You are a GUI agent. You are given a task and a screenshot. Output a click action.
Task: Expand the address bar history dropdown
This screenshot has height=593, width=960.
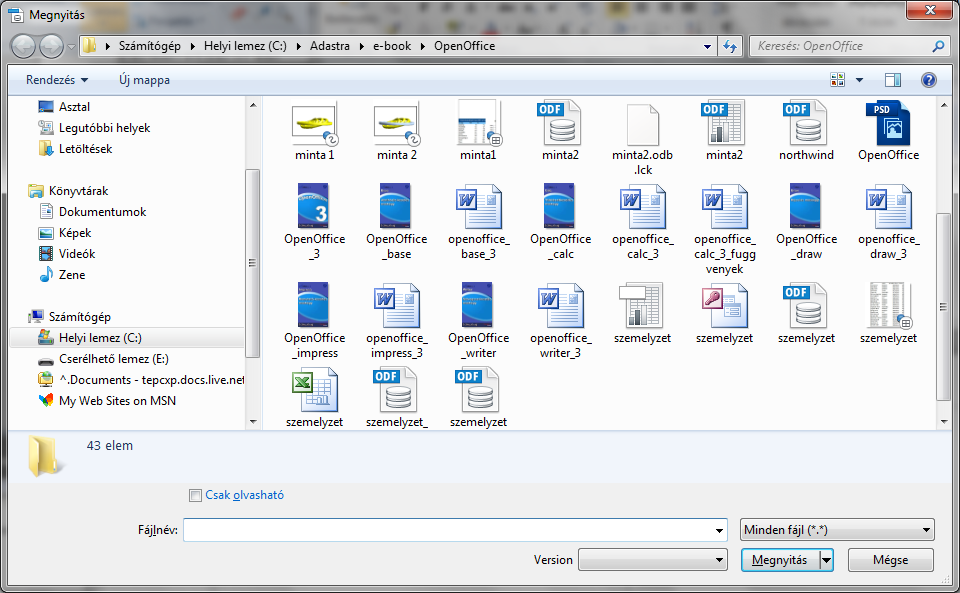point(707,47)
